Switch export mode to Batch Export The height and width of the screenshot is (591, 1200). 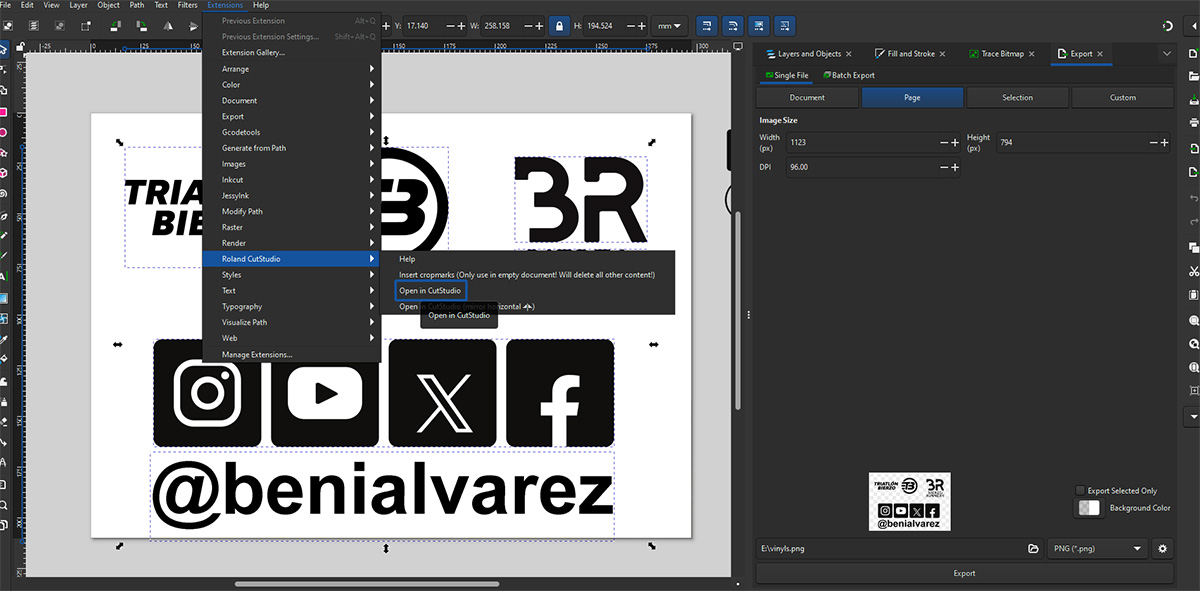pos(849,75)
